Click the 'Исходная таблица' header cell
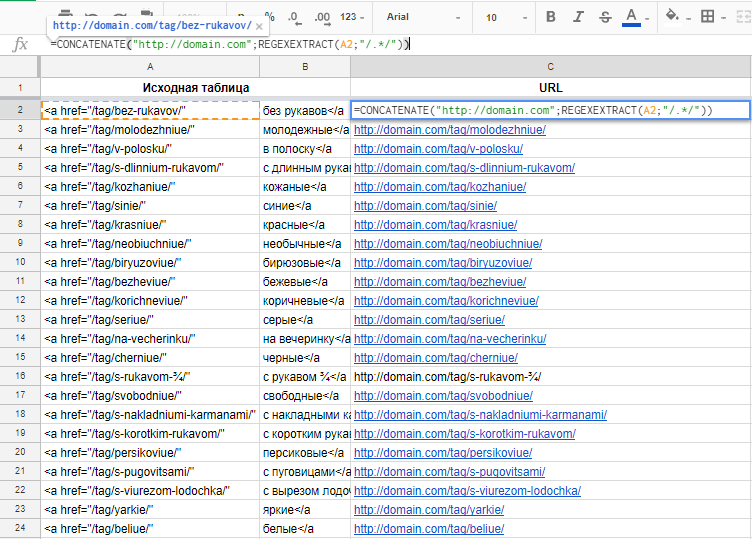This screenshot has width=752, height=539. pos(196,88)
